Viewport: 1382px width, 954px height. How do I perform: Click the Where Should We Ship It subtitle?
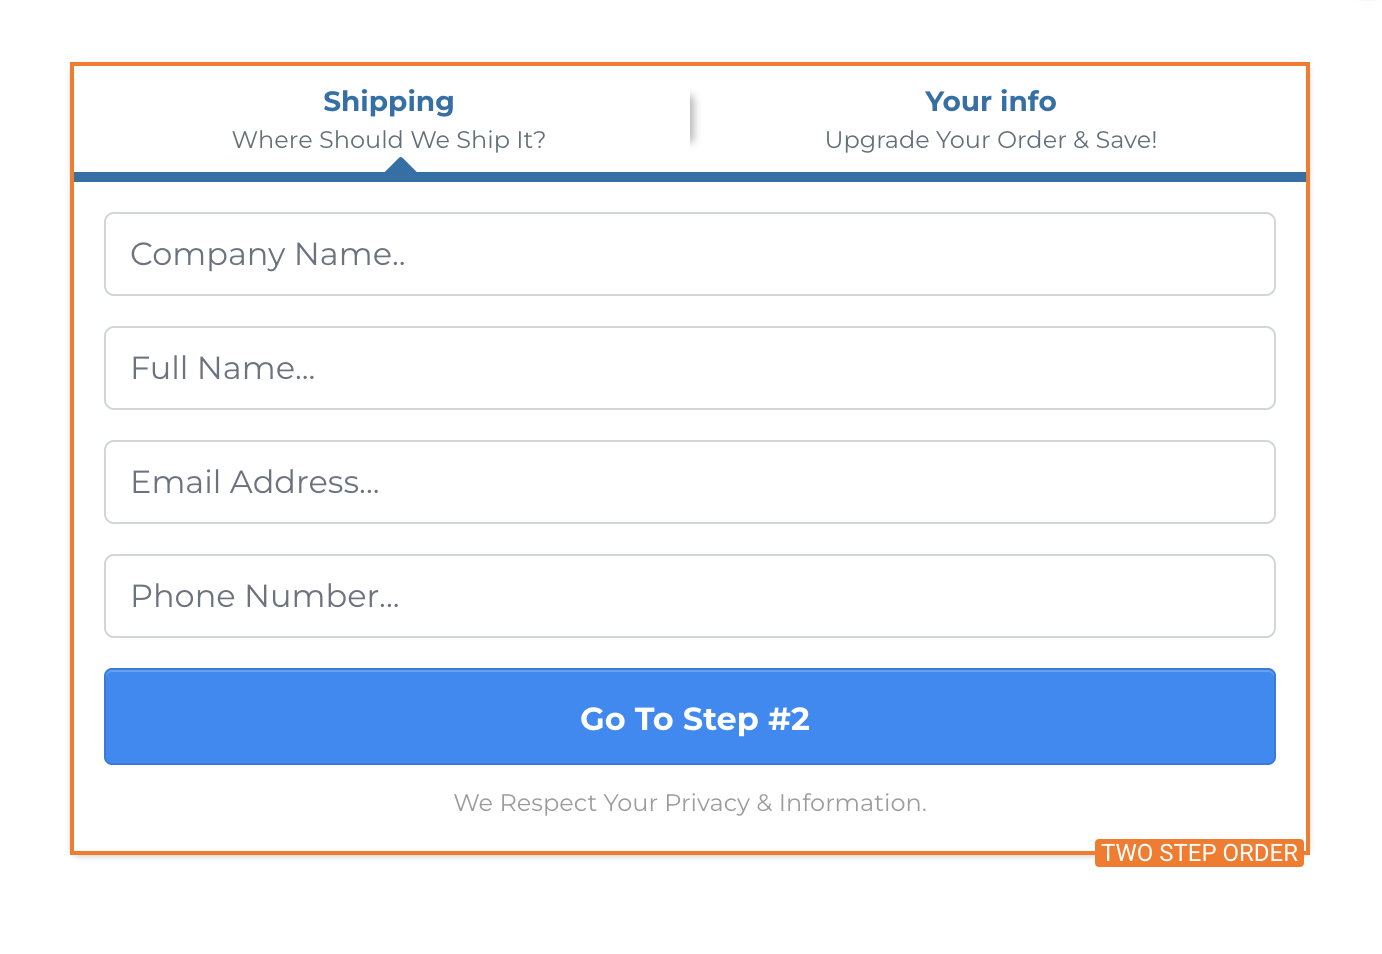[x=389, y=140]
